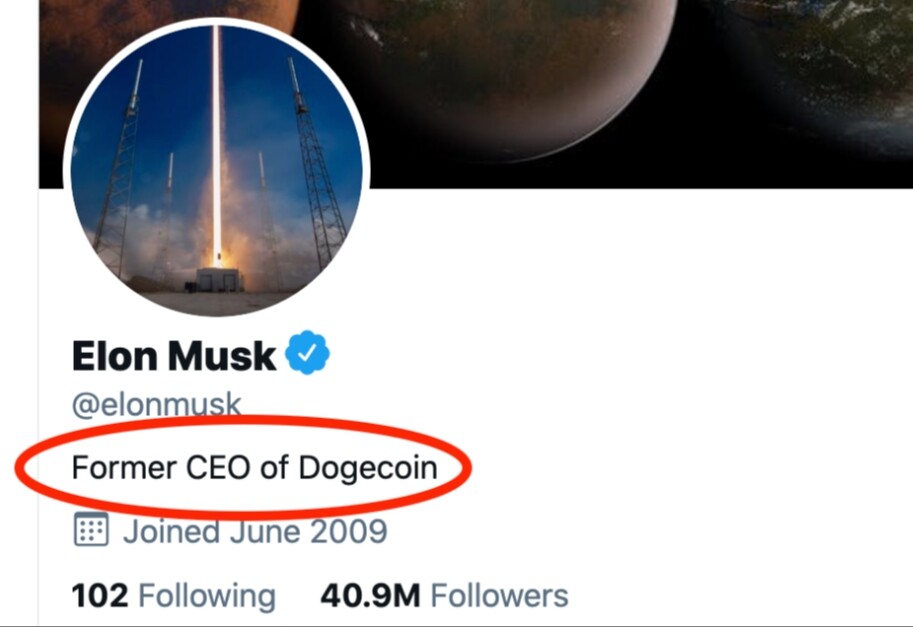Open the 40.9M Followers list

click(444, 596)
